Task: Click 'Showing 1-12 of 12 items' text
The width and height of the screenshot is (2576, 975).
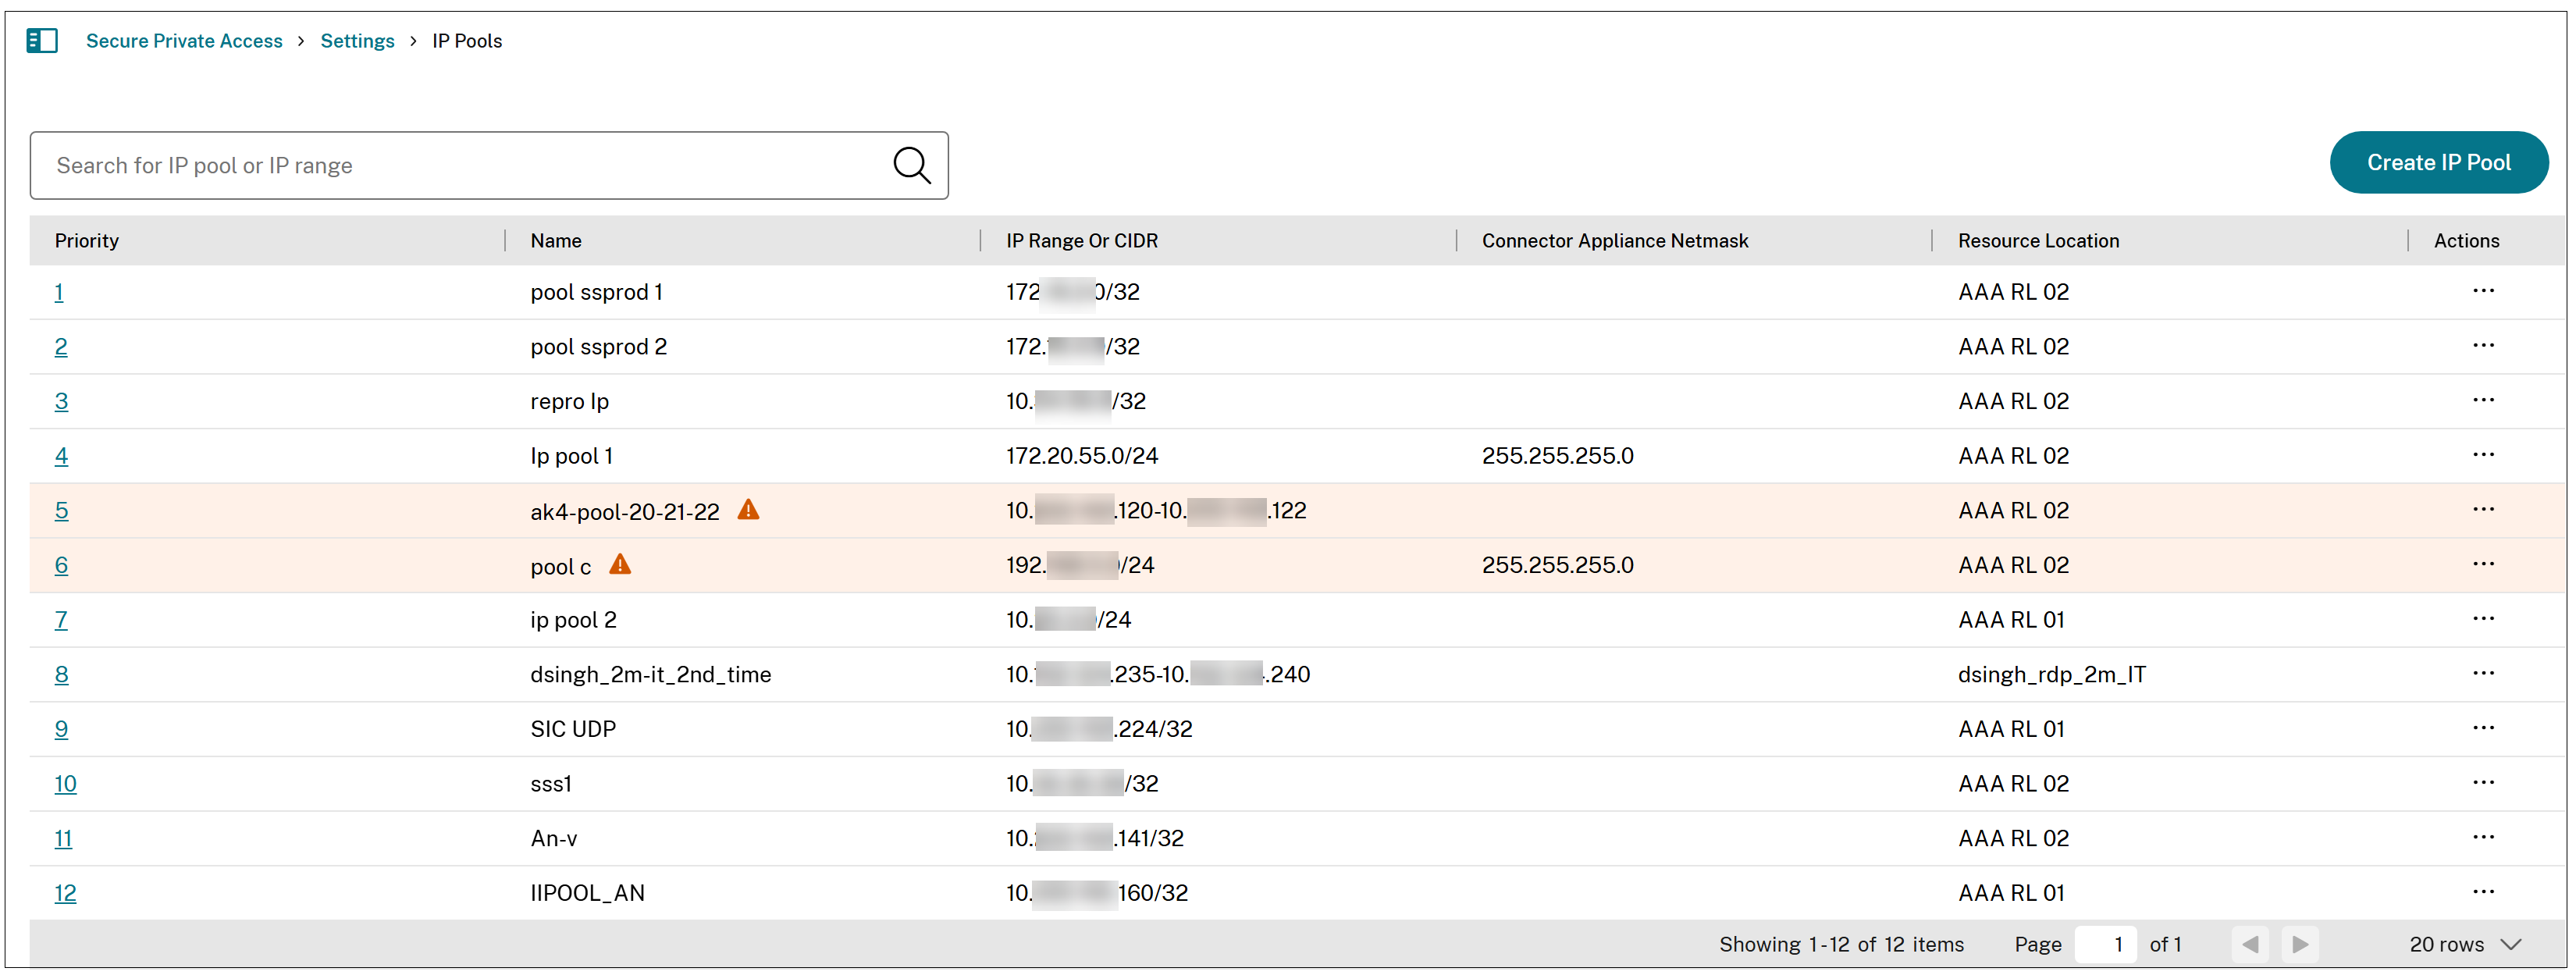Action: tap(1841, 944)
